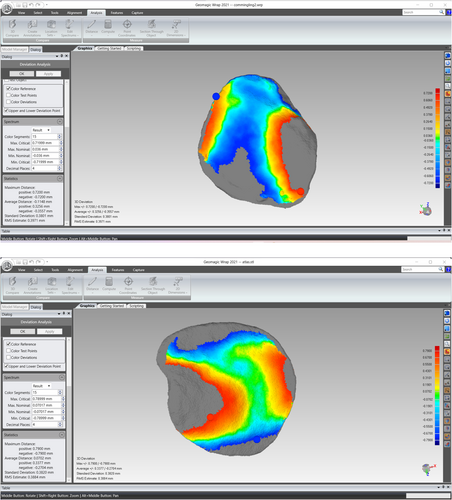Click OK in commingling2.wrp Deviation Analysis dialog
The width and height of the screenshot is (452, 500).
22,74
